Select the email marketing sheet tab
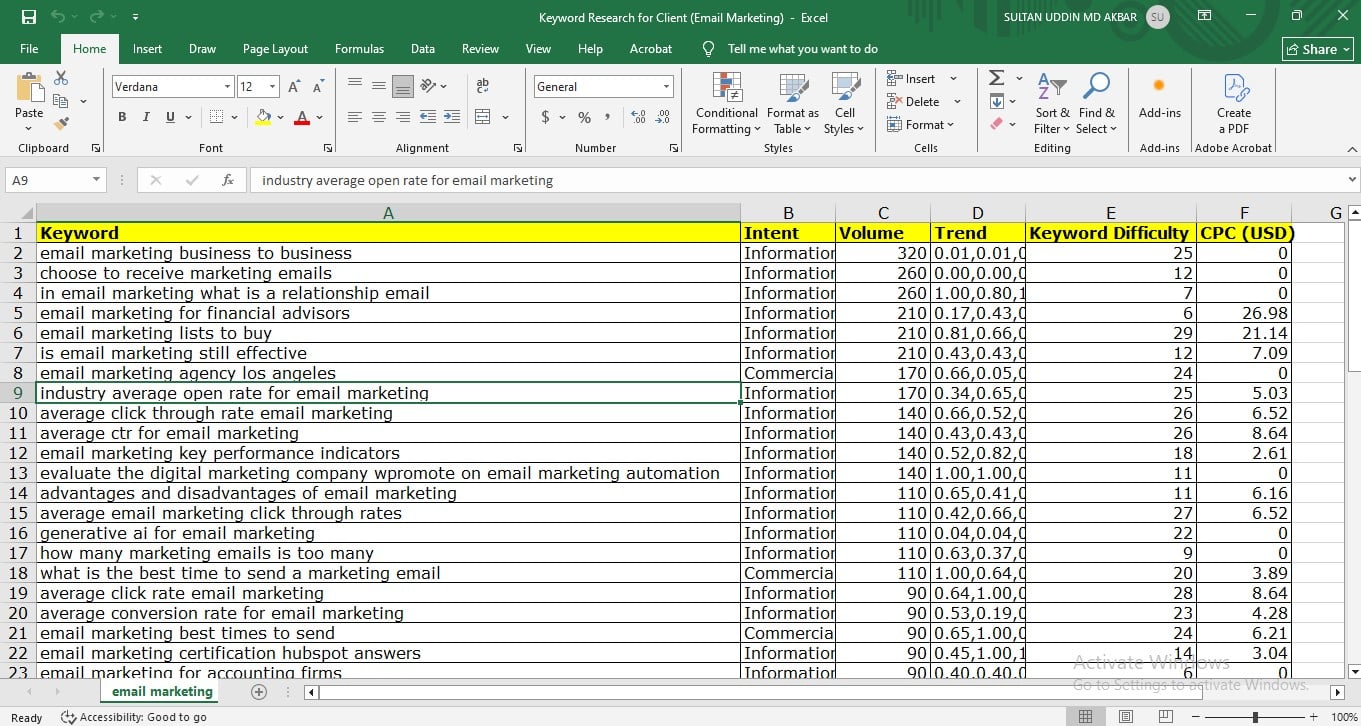This screenshot has height=726, width=1361. [161, 691]
